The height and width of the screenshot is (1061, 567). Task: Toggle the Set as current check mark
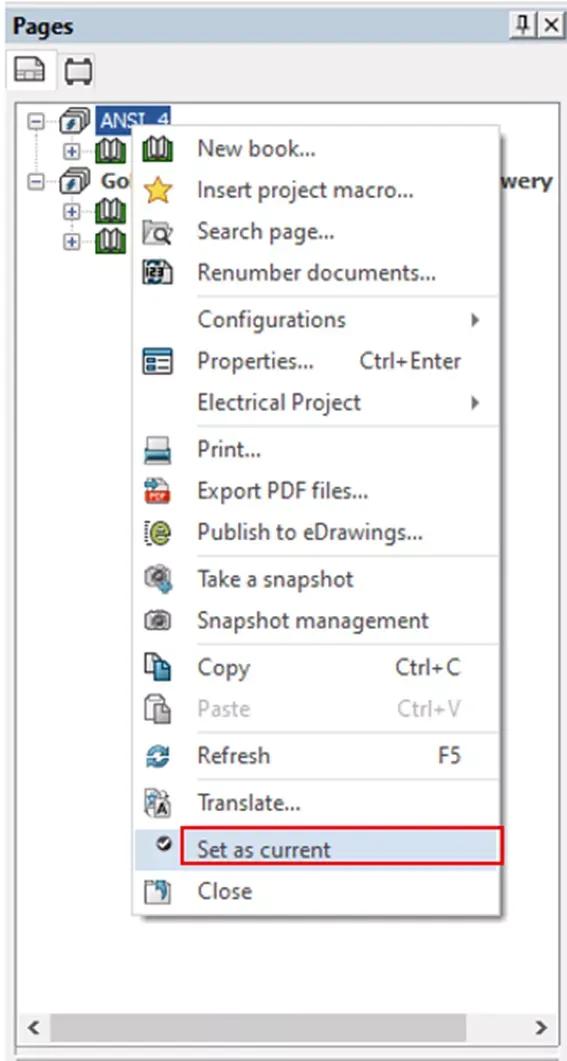point(163,844)
